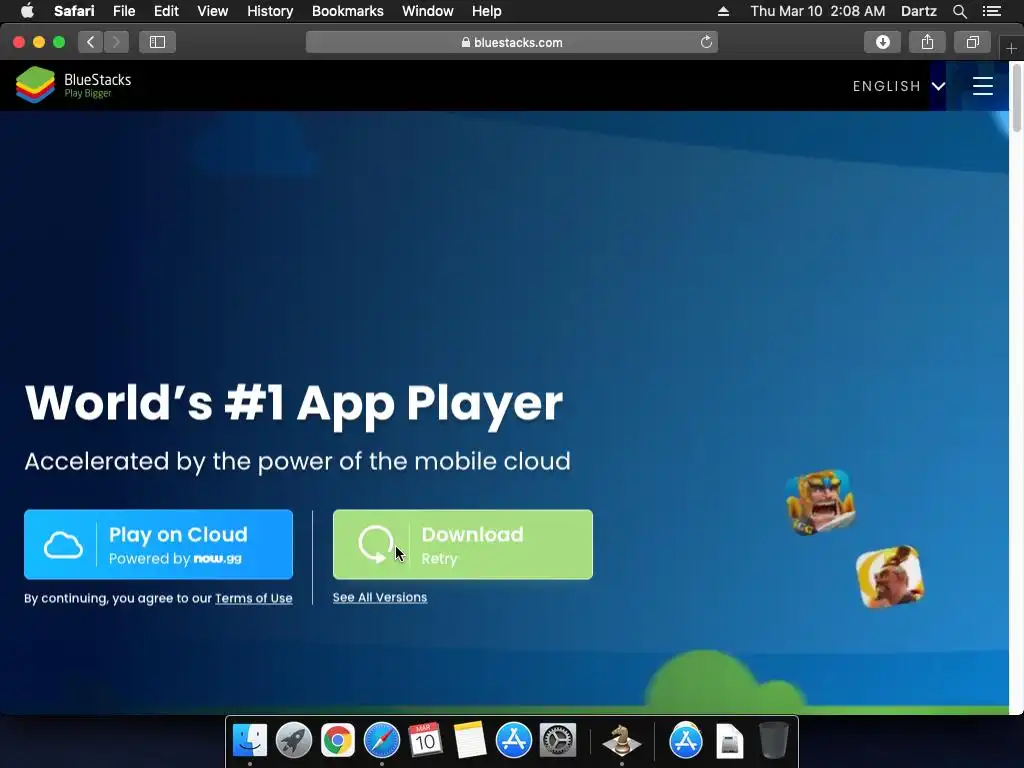
Task: Open Calendar from the dock
Action: 425,741
